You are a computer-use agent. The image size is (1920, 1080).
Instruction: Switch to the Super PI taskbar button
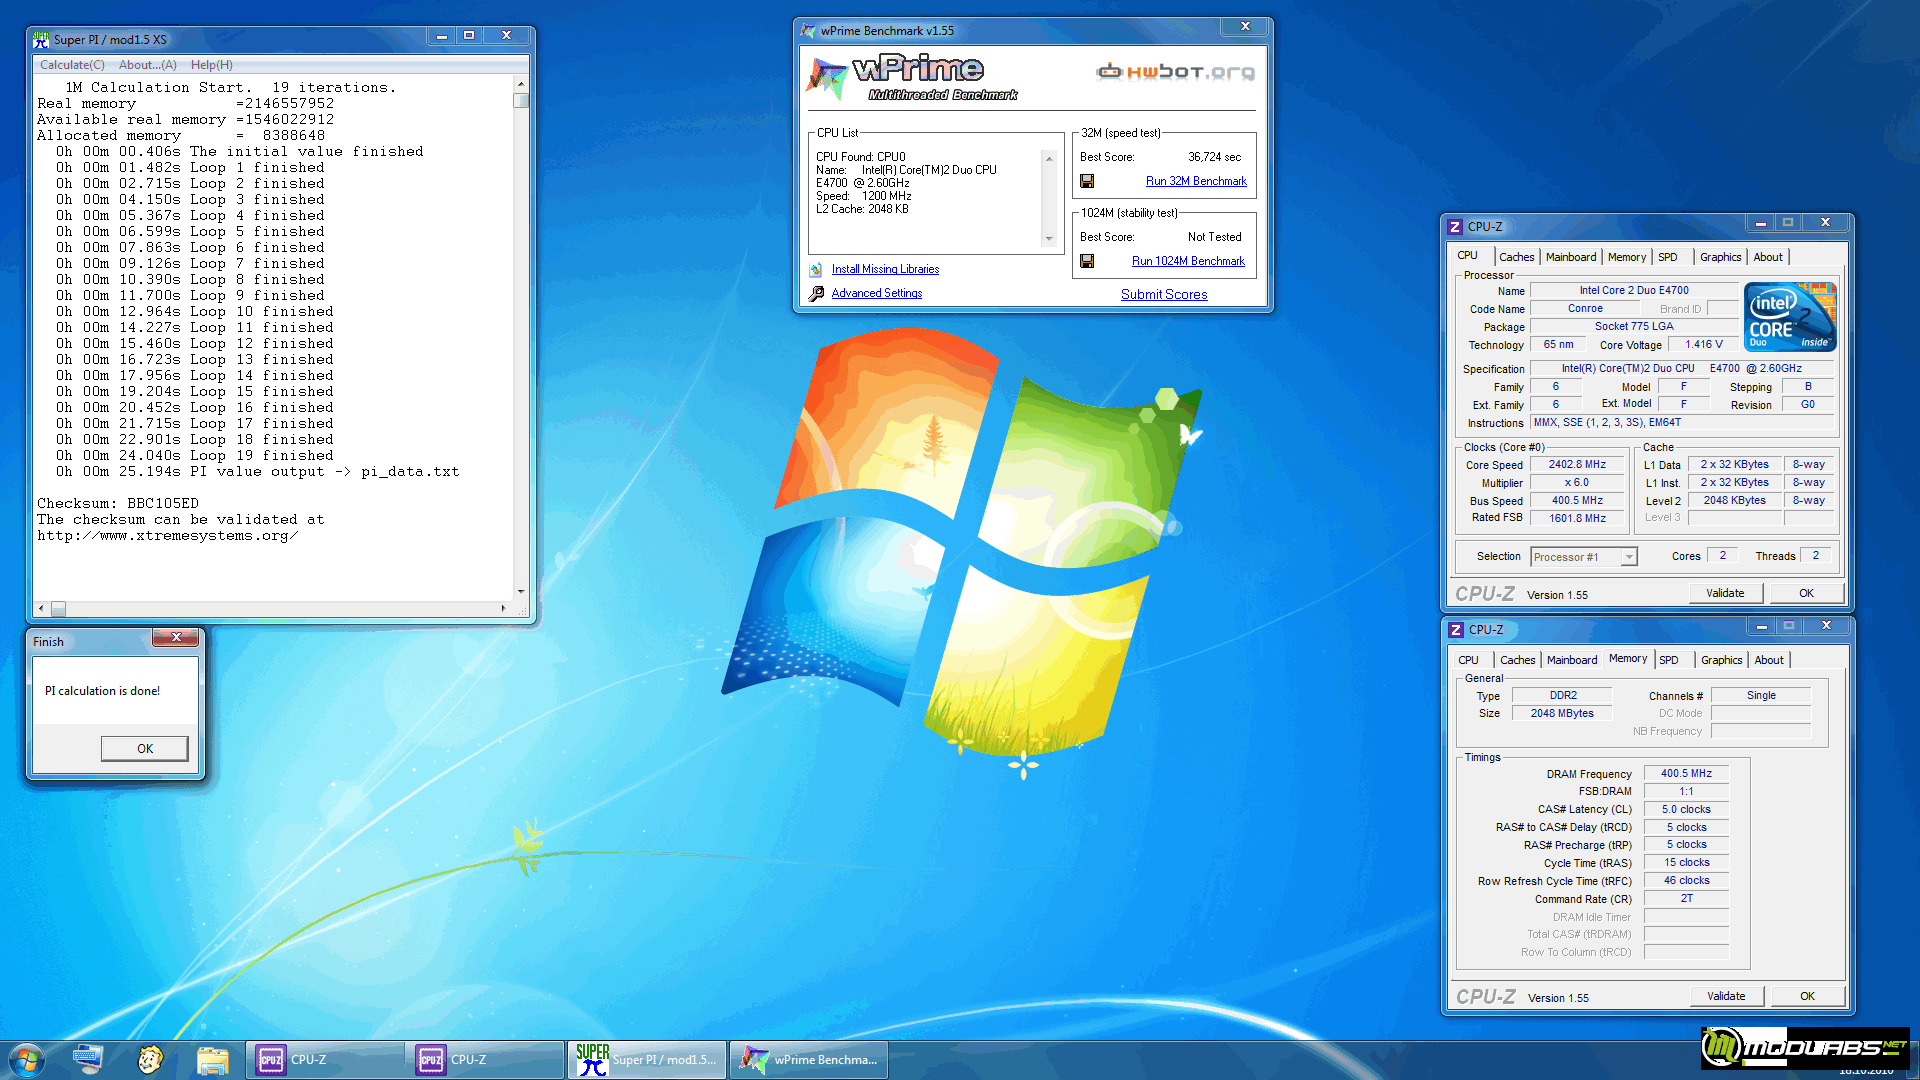coord(648,1060)
